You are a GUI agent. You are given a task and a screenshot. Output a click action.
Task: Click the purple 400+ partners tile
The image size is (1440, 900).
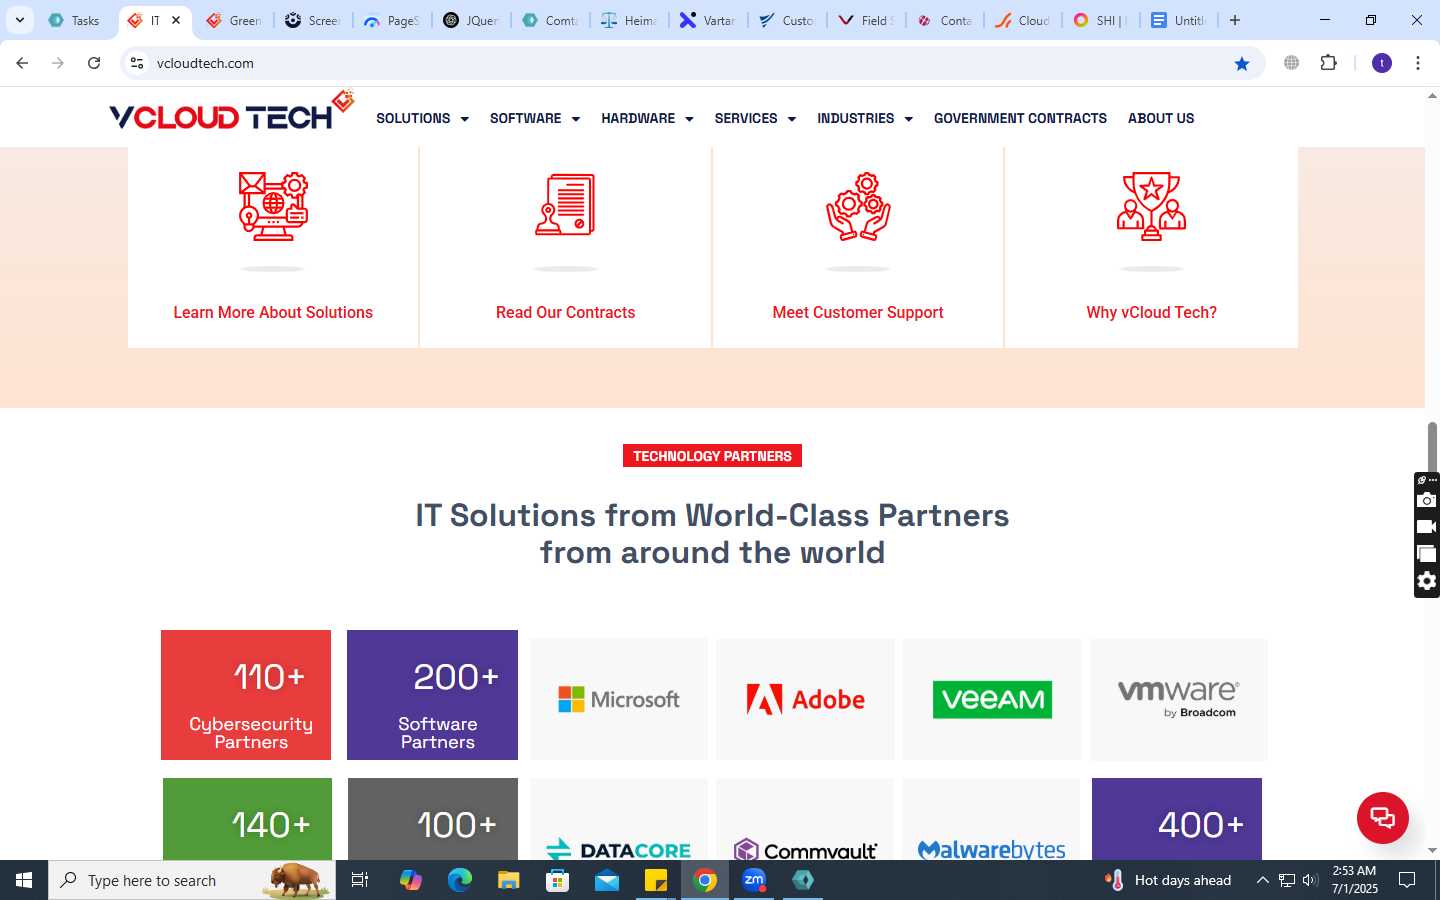click(1177, 819)
